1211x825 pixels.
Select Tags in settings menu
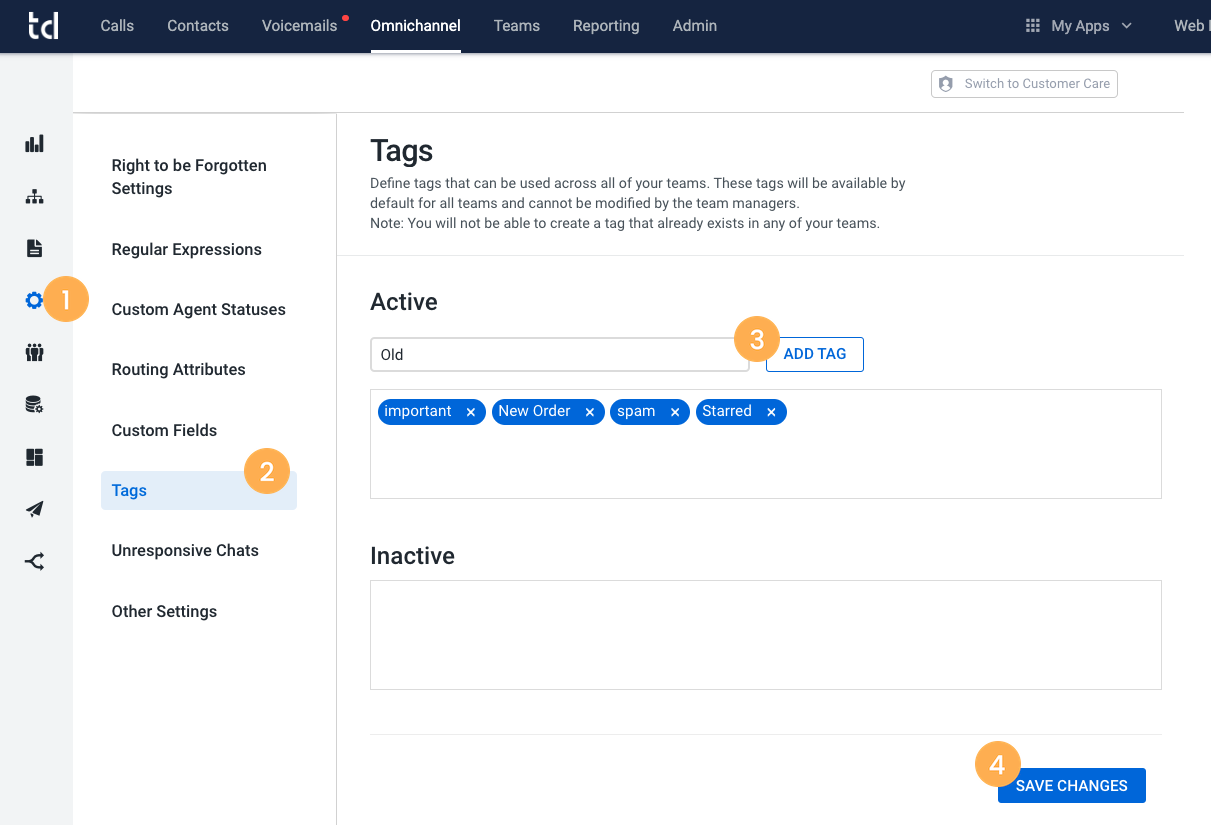[199, 491]
